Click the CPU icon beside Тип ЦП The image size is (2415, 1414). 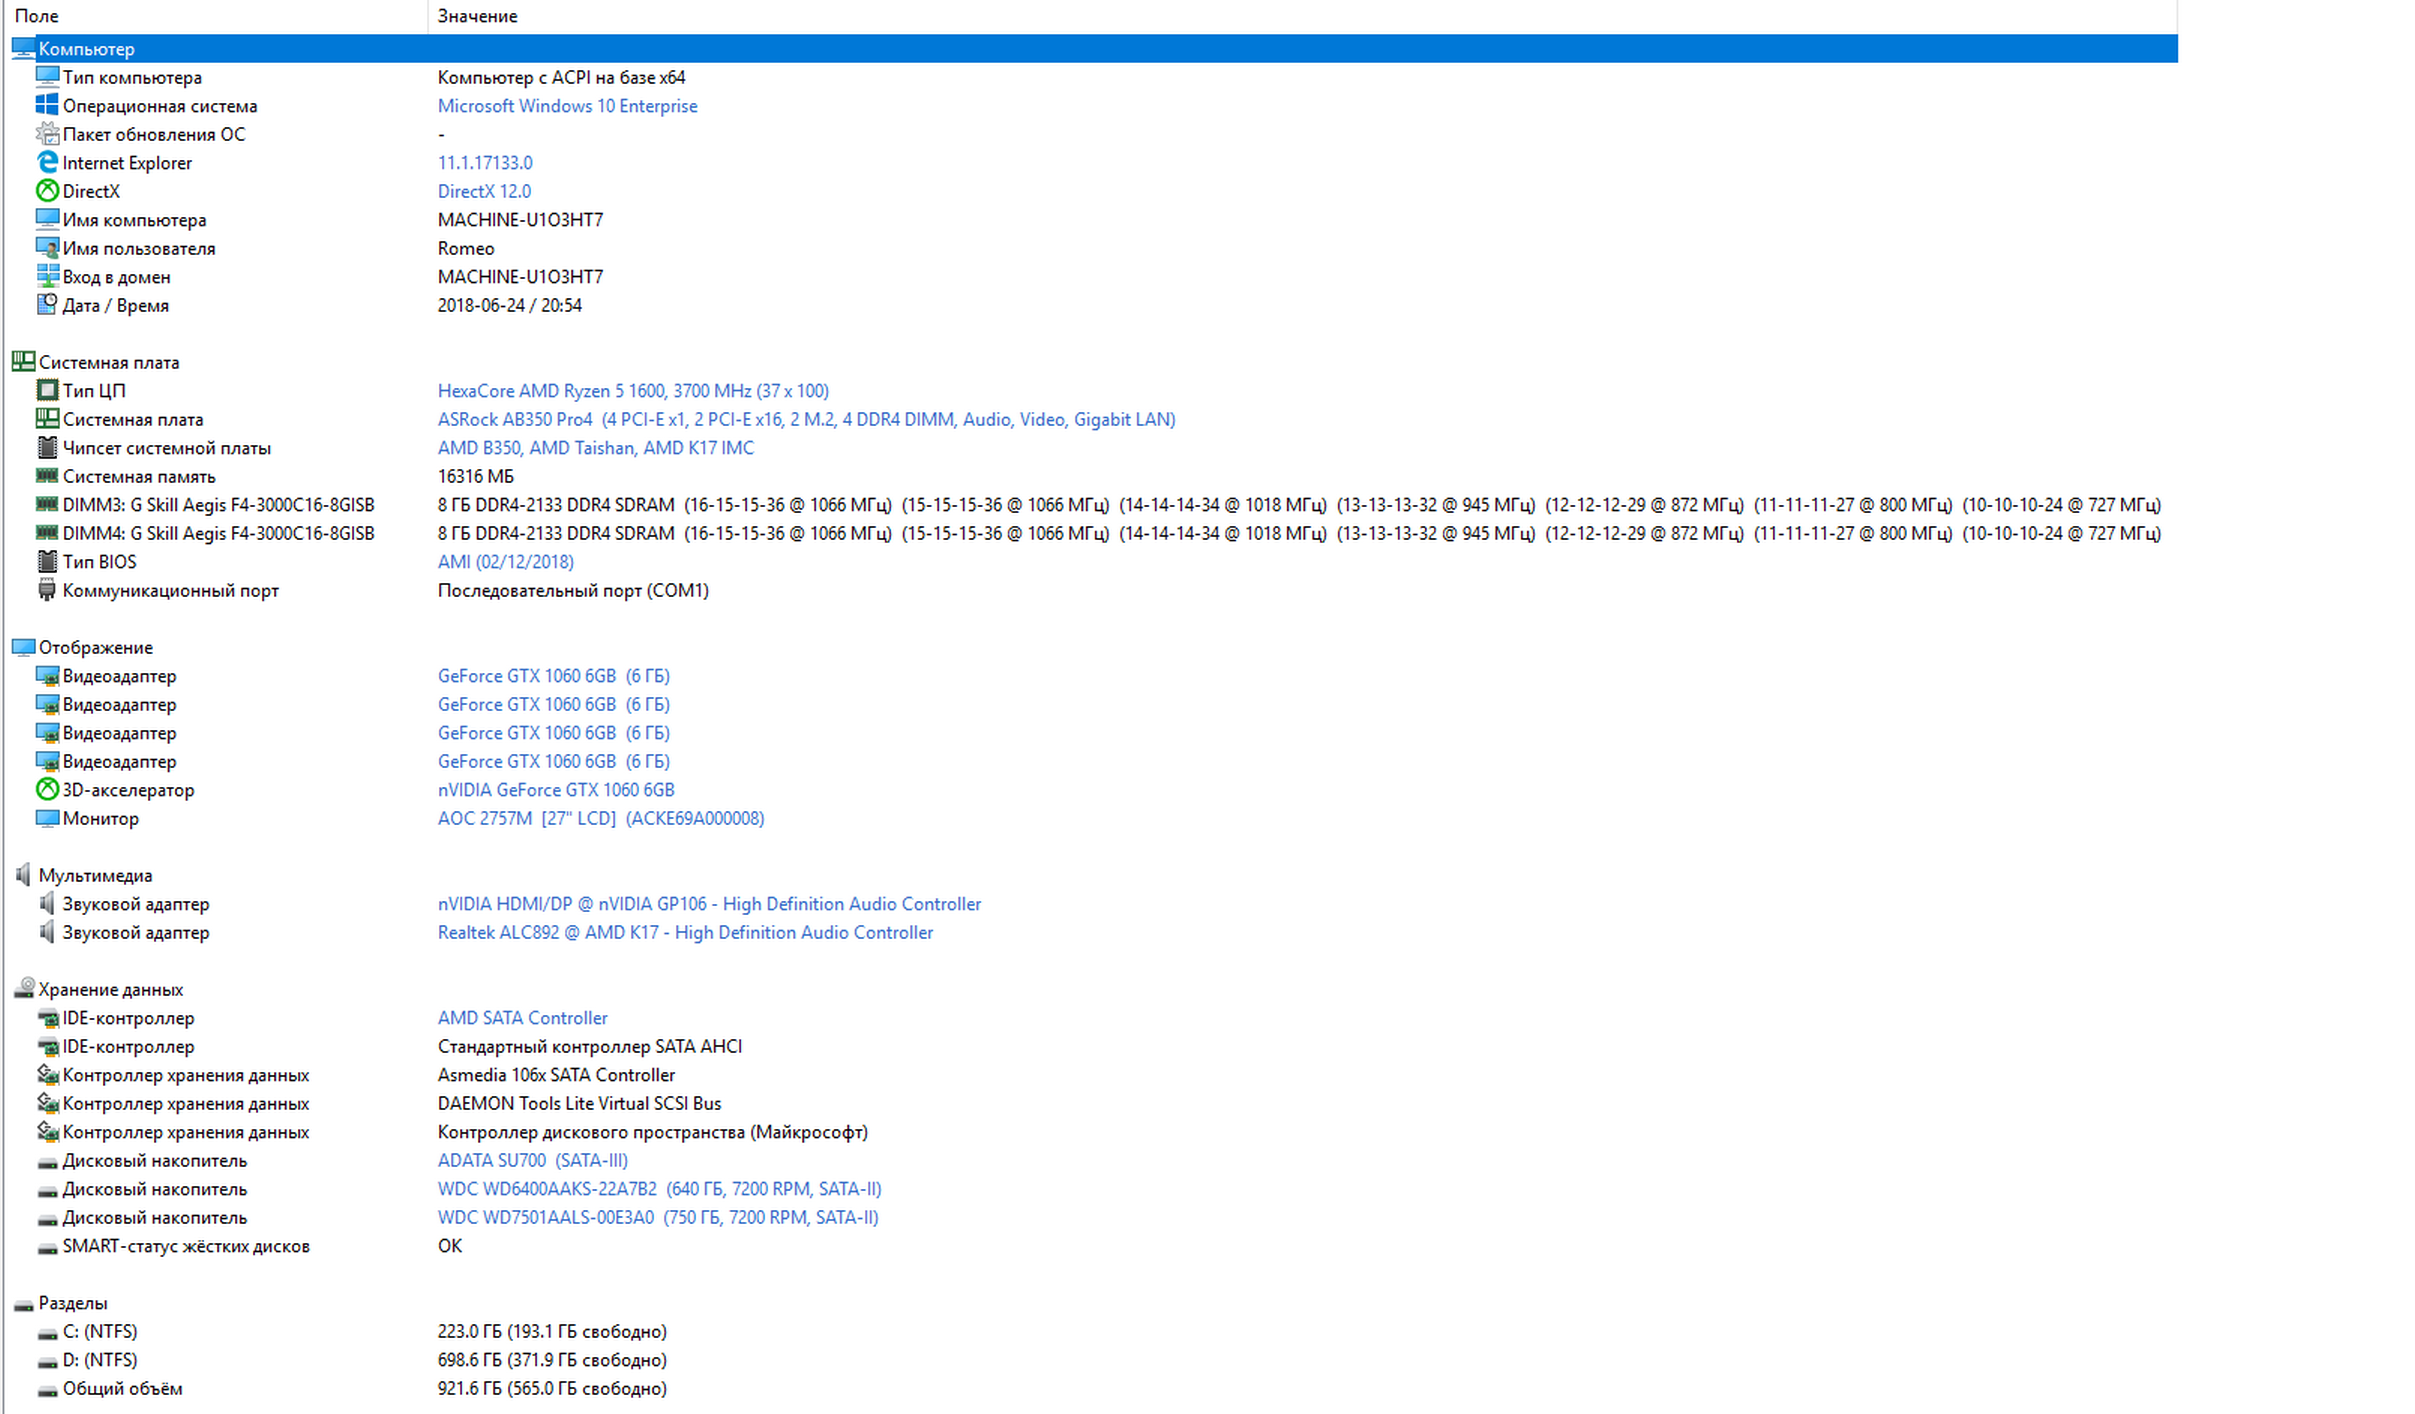[x=47, y=390]
